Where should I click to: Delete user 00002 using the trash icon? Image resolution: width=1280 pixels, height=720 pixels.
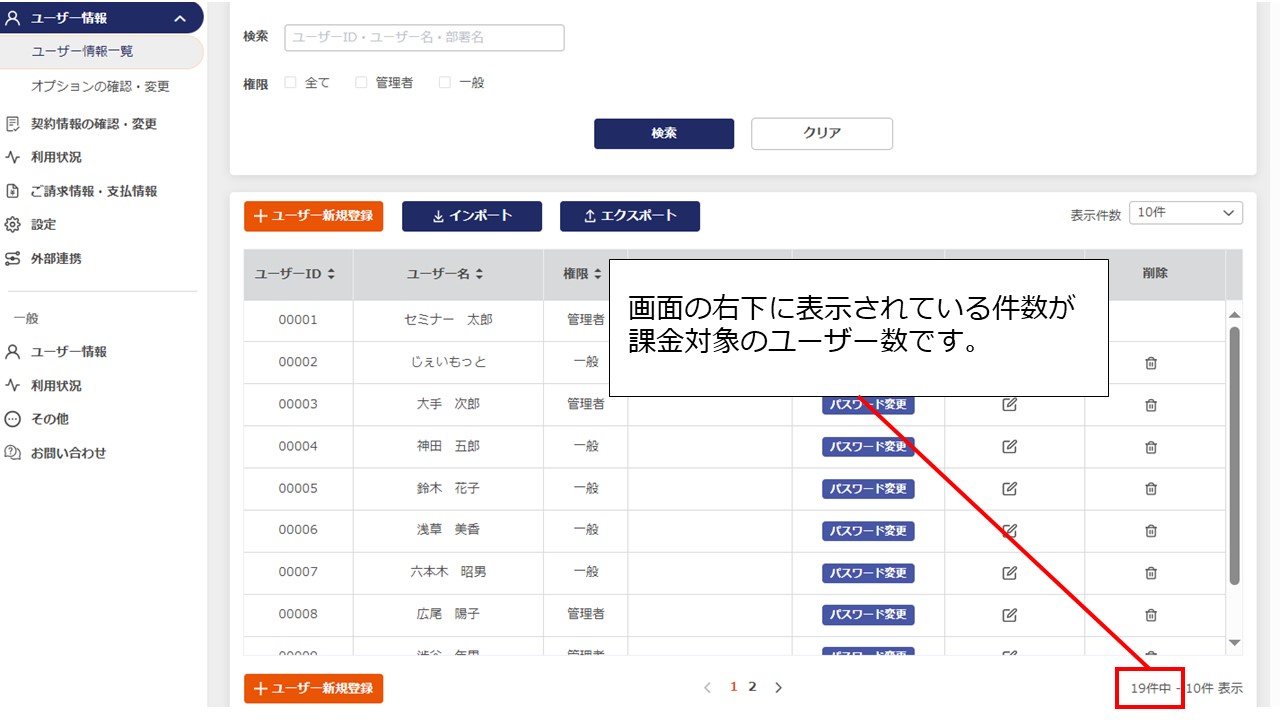point(1150,362)
